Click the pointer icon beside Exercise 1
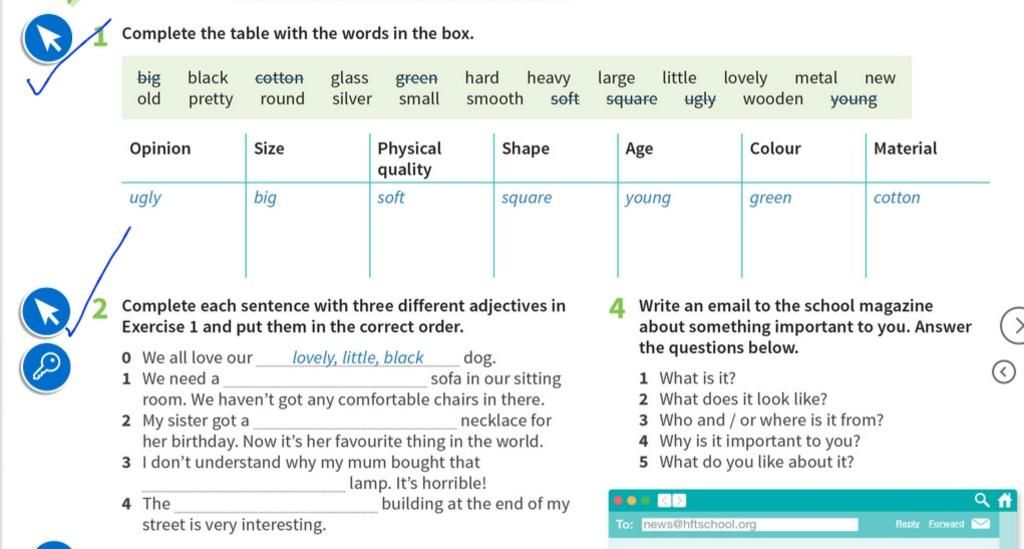Image resolution: width=1024 pixels, height=549 pixels. [48, 38]
